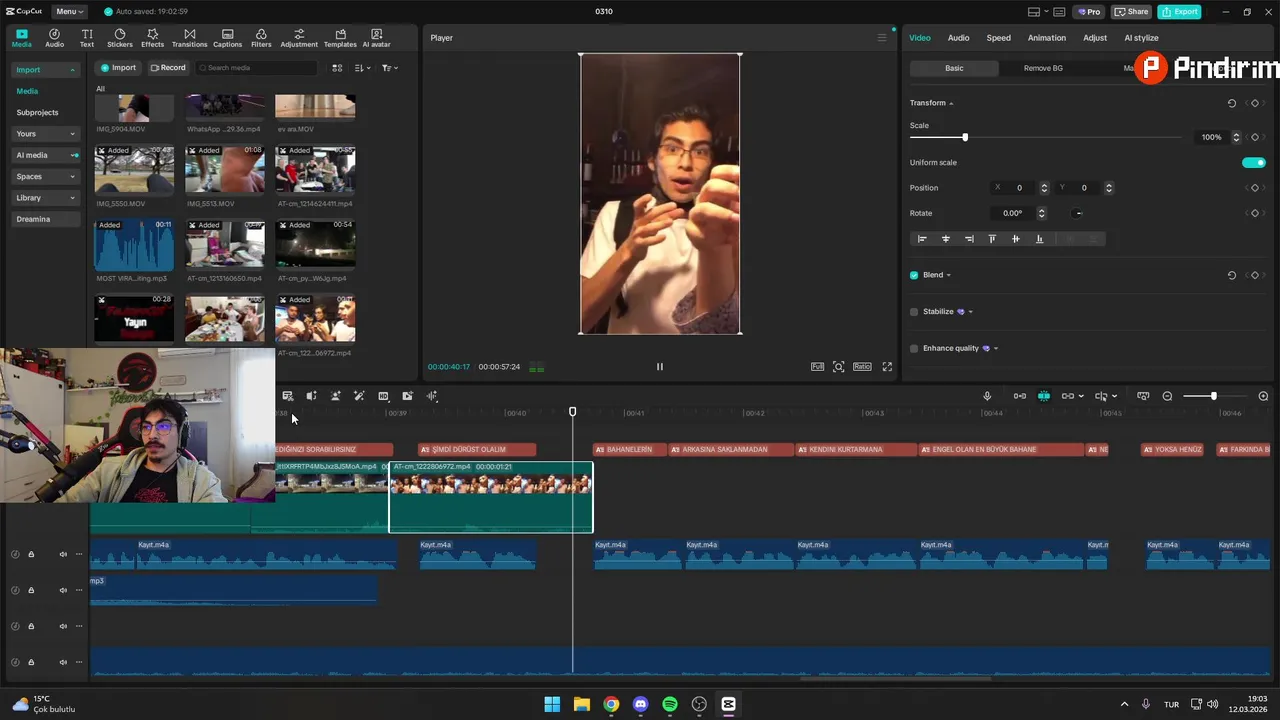
Task: Open the media filter dropdown
Action: pyautogui.click(x=389, y=68)
